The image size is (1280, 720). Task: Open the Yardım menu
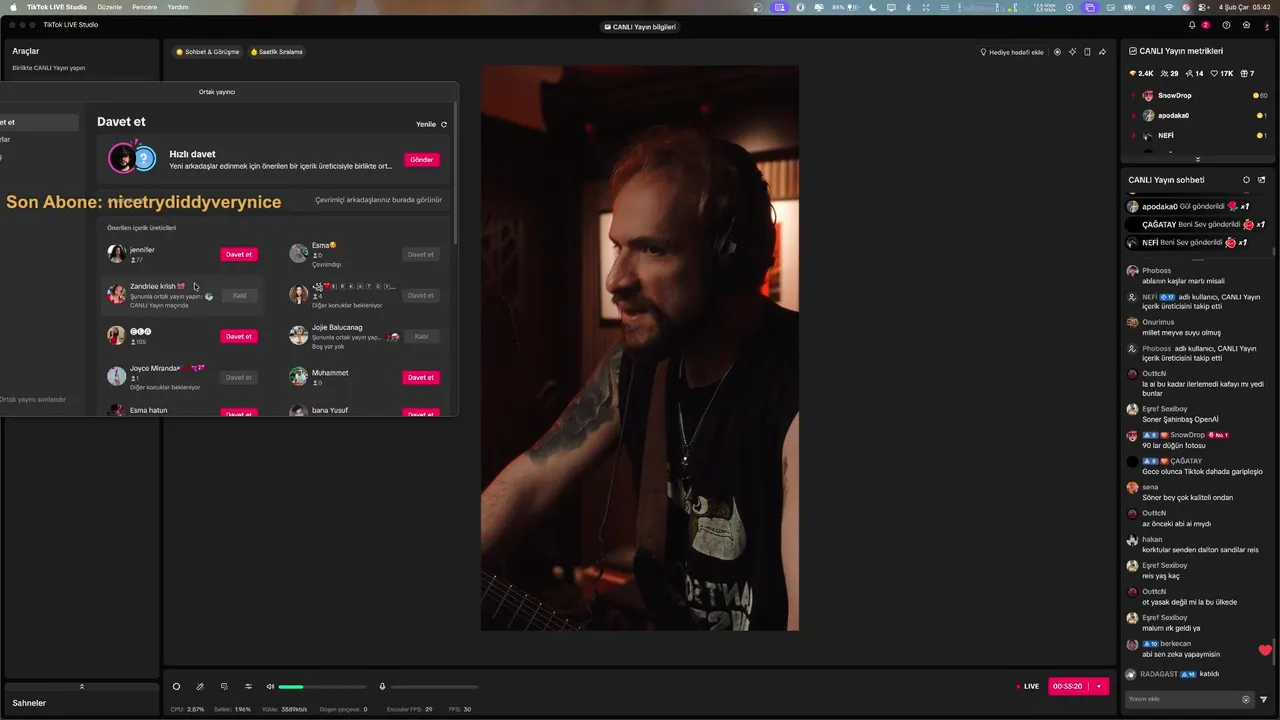click(x=178, y=7)
